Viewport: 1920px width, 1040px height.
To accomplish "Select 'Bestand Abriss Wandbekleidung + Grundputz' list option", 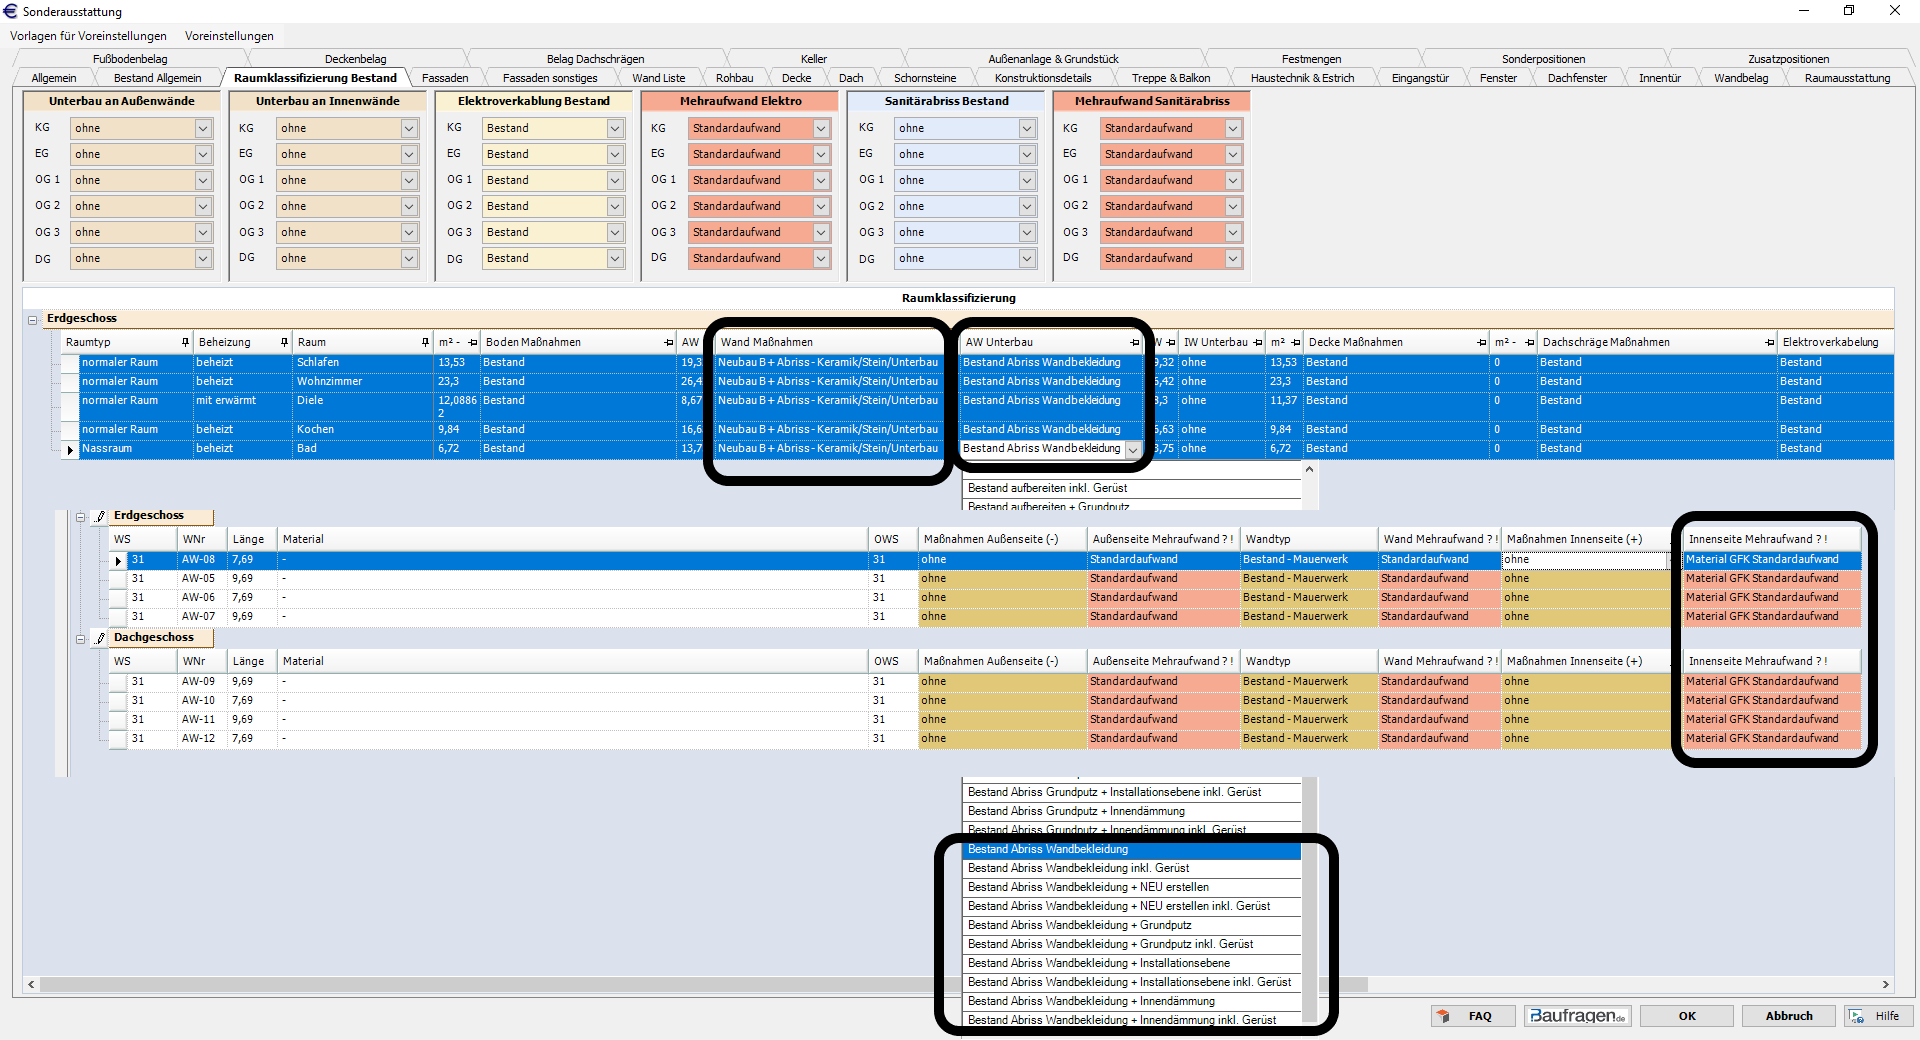I will (x=1079, y=925).
